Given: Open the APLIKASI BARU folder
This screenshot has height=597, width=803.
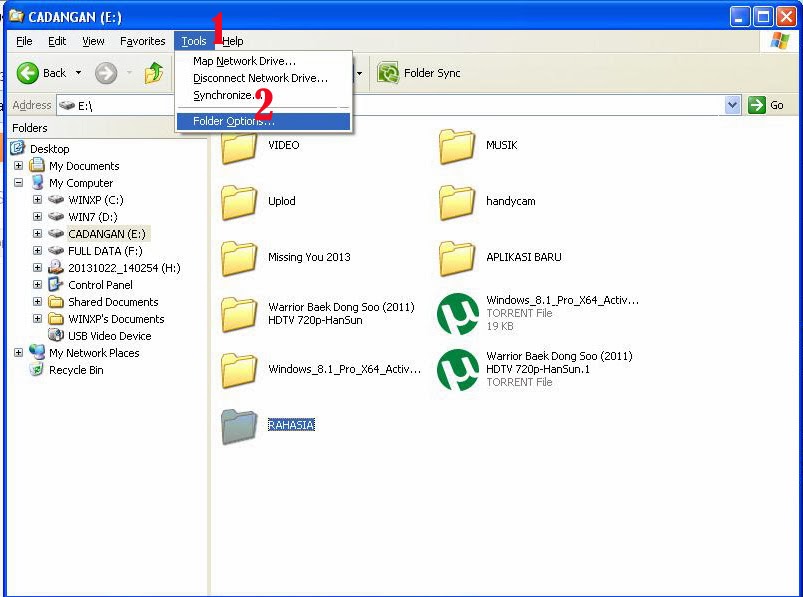Looking at the screenshot, I should [x=459, y=258].
